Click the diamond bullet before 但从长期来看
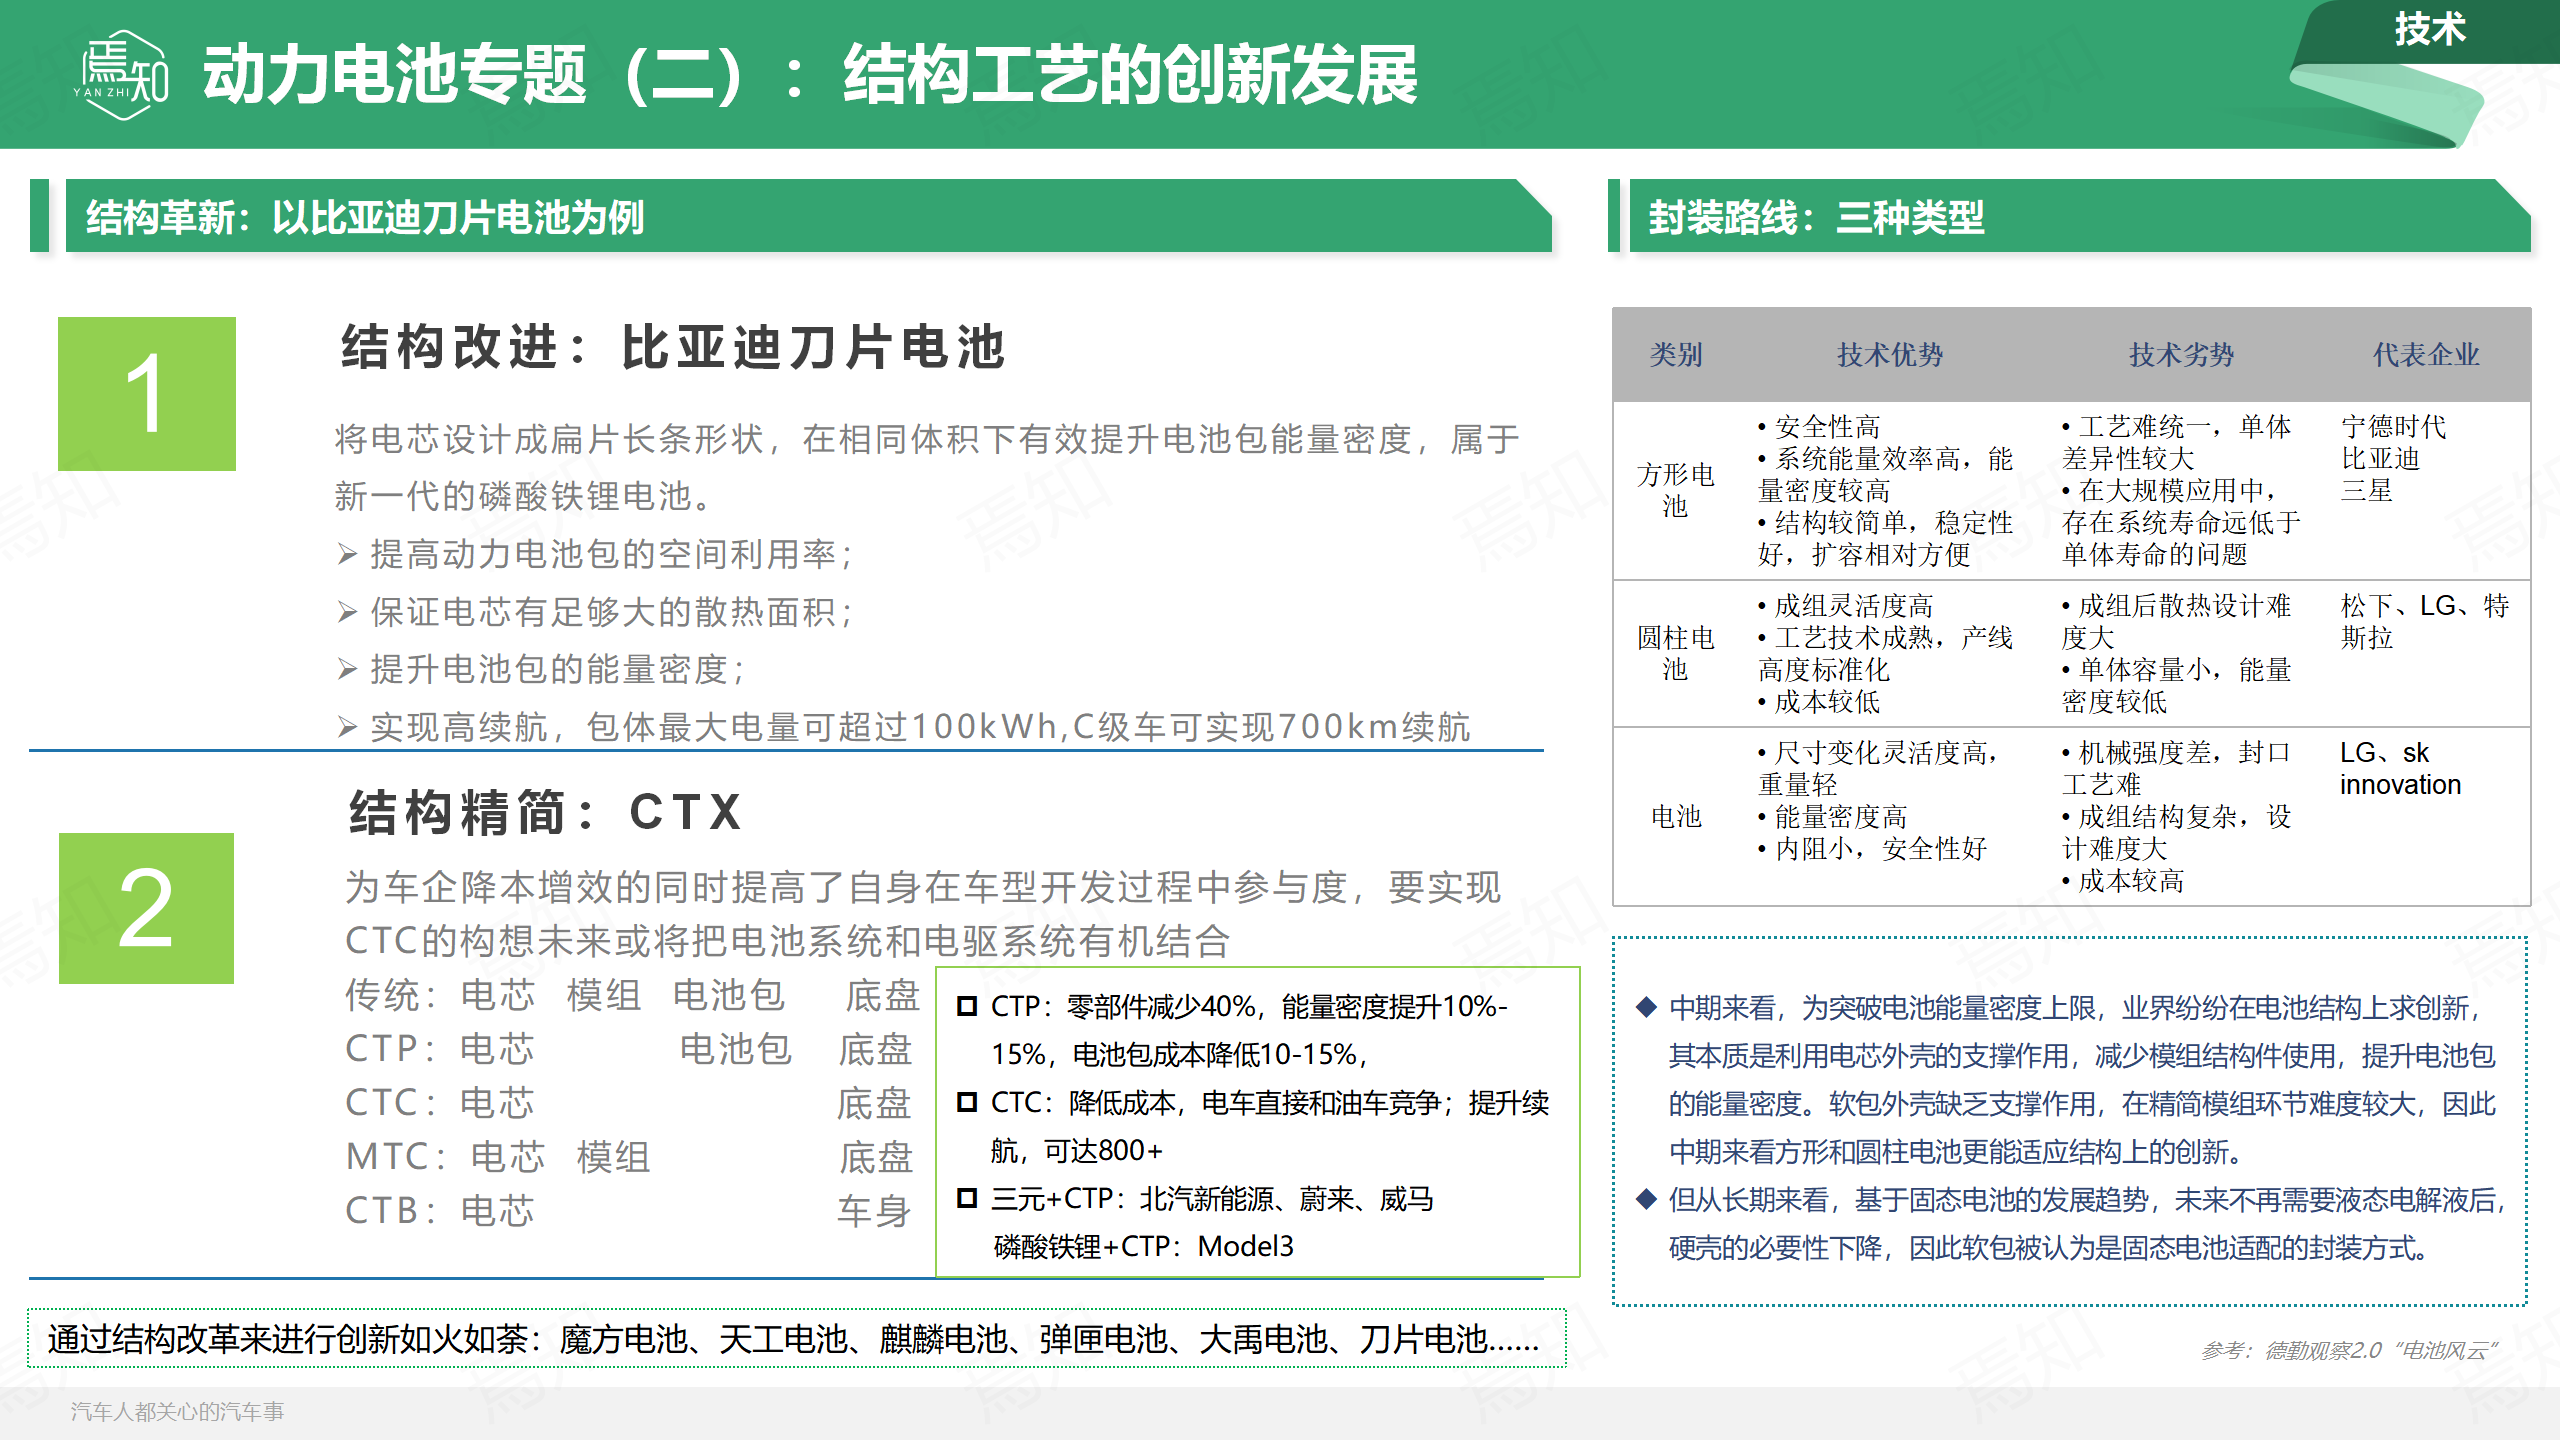Viewport: 2560px width, 1440px height. [1646, 1198]
